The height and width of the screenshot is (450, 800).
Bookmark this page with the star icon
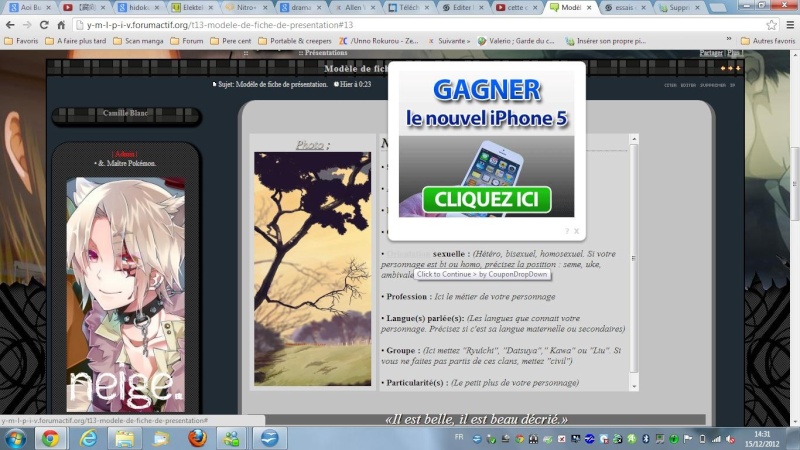pos(771,24)
